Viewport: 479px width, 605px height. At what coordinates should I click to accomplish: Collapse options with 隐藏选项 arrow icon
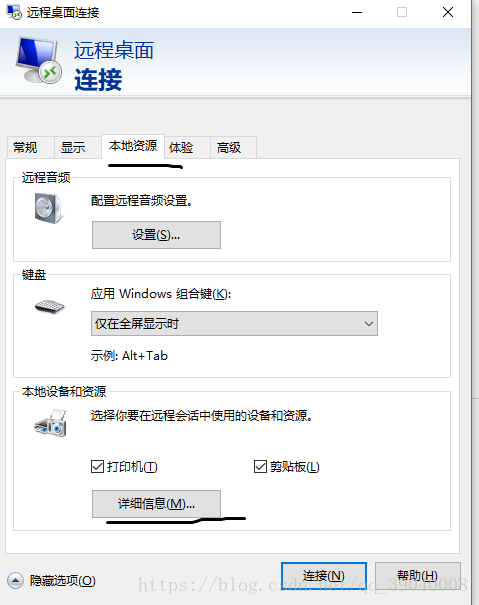[x=15, y=580]
